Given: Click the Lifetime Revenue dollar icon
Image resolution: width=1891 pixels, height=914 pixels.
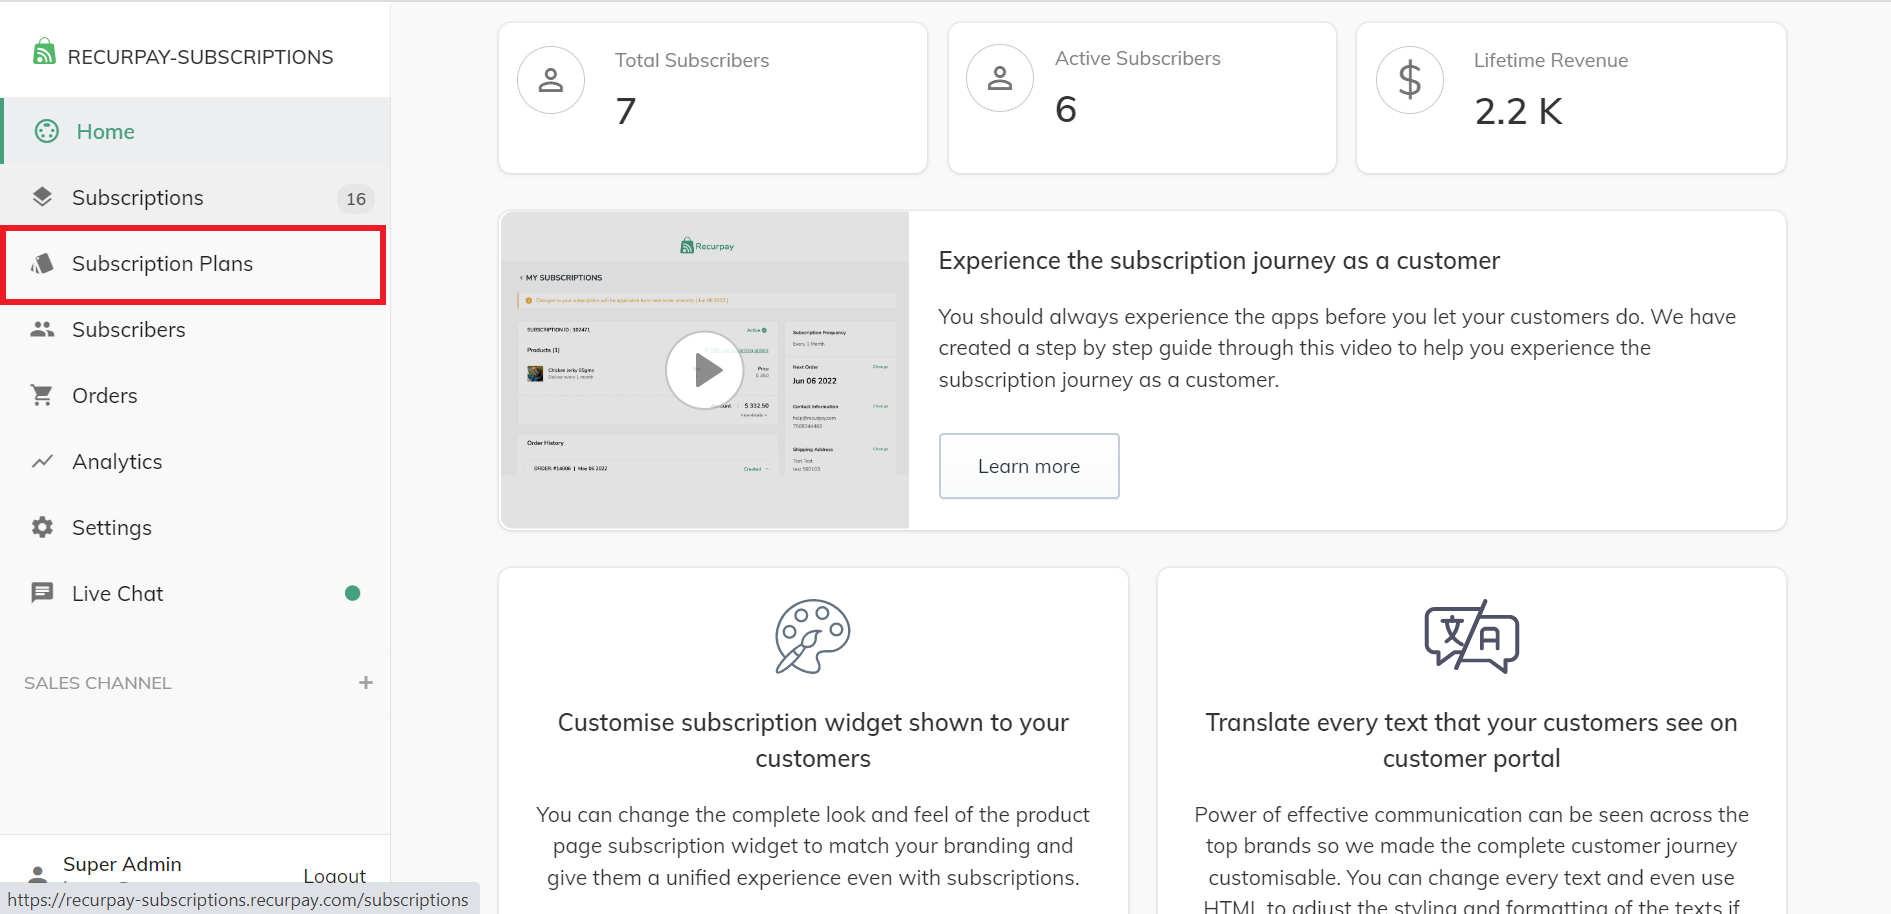Looking at the screenshot, I should (1409, 80).
